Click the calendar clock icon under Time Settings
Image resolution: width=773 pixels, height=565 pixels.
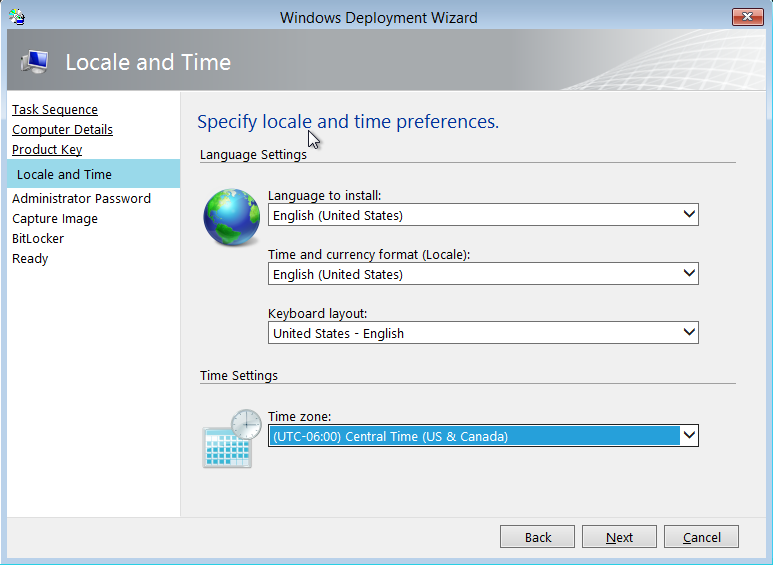(232, 438)
